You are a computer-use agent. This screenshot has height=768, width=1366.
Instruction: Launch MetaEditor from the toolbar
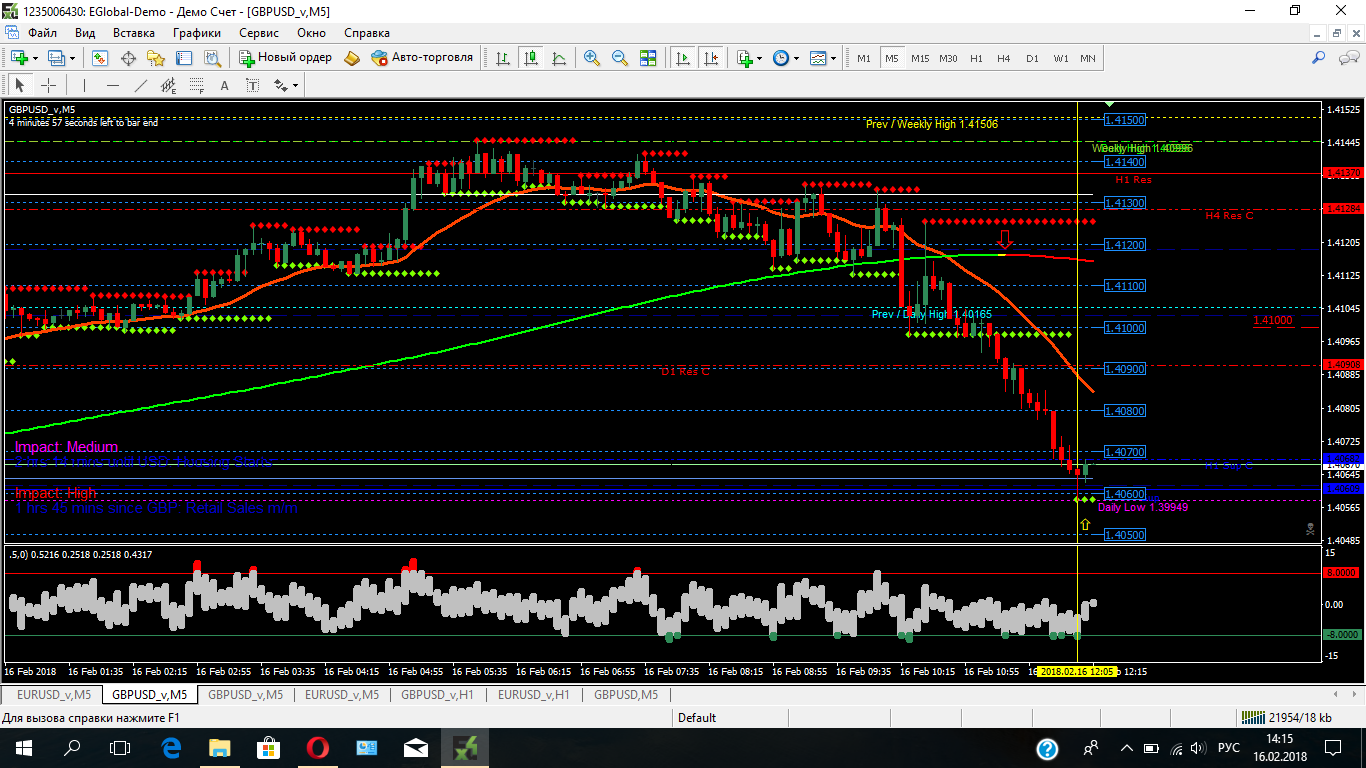[x=351, y=58]
